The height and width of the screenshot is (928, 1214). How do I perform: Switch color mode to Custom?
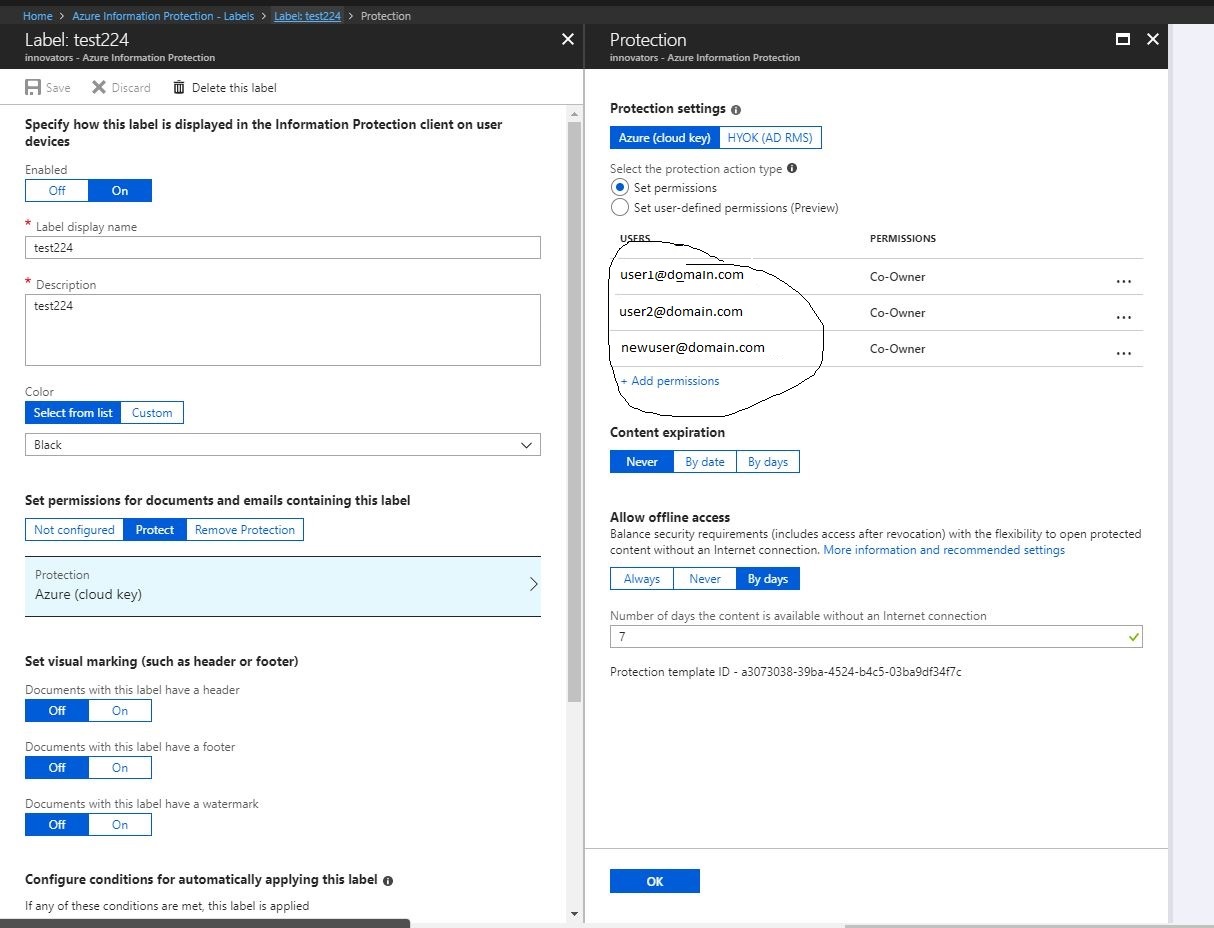point(152,412)
